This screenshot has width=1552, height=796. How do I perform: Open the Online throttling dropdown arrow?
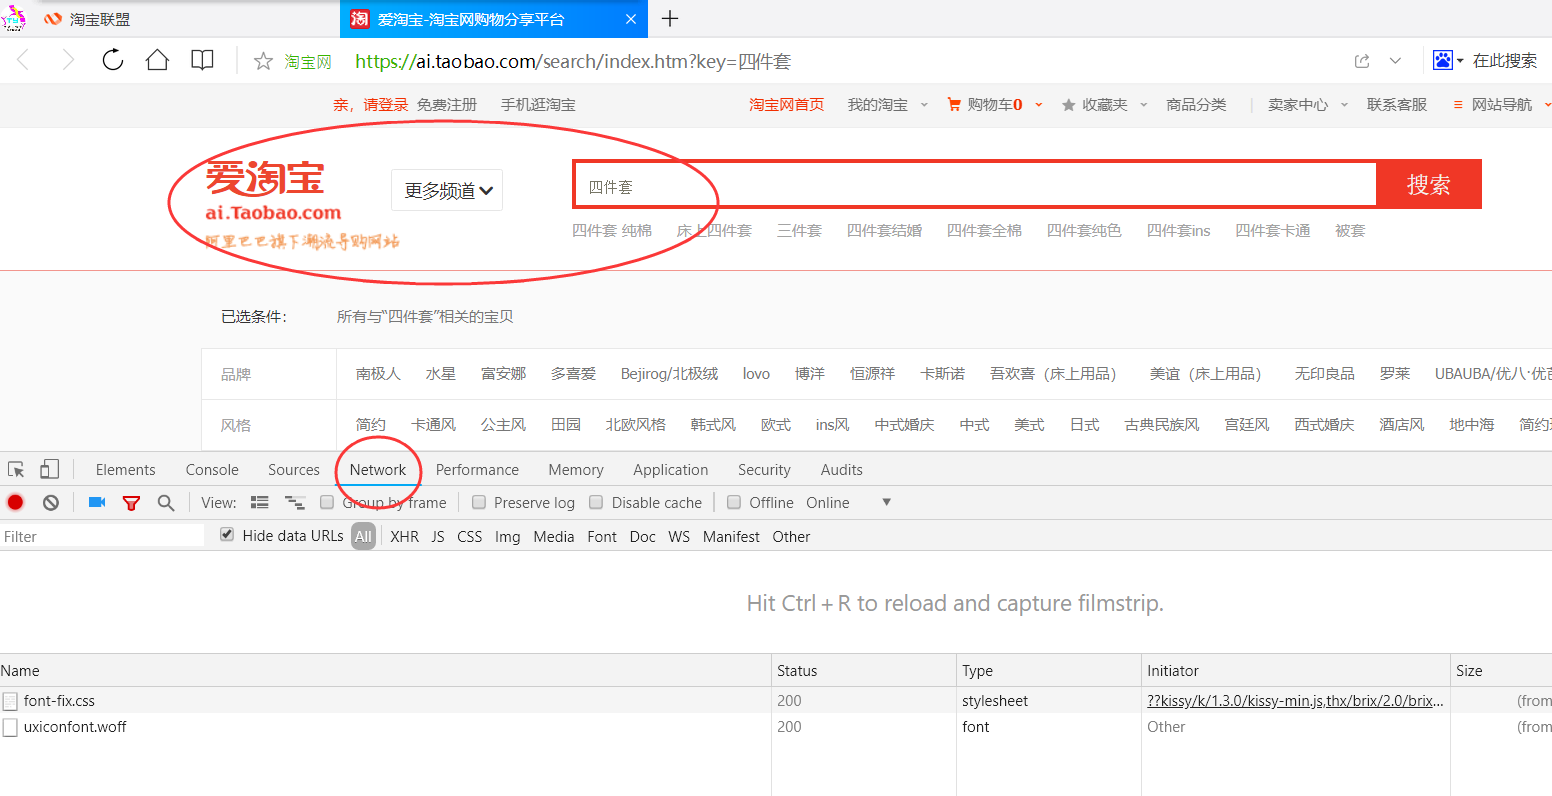886,502
